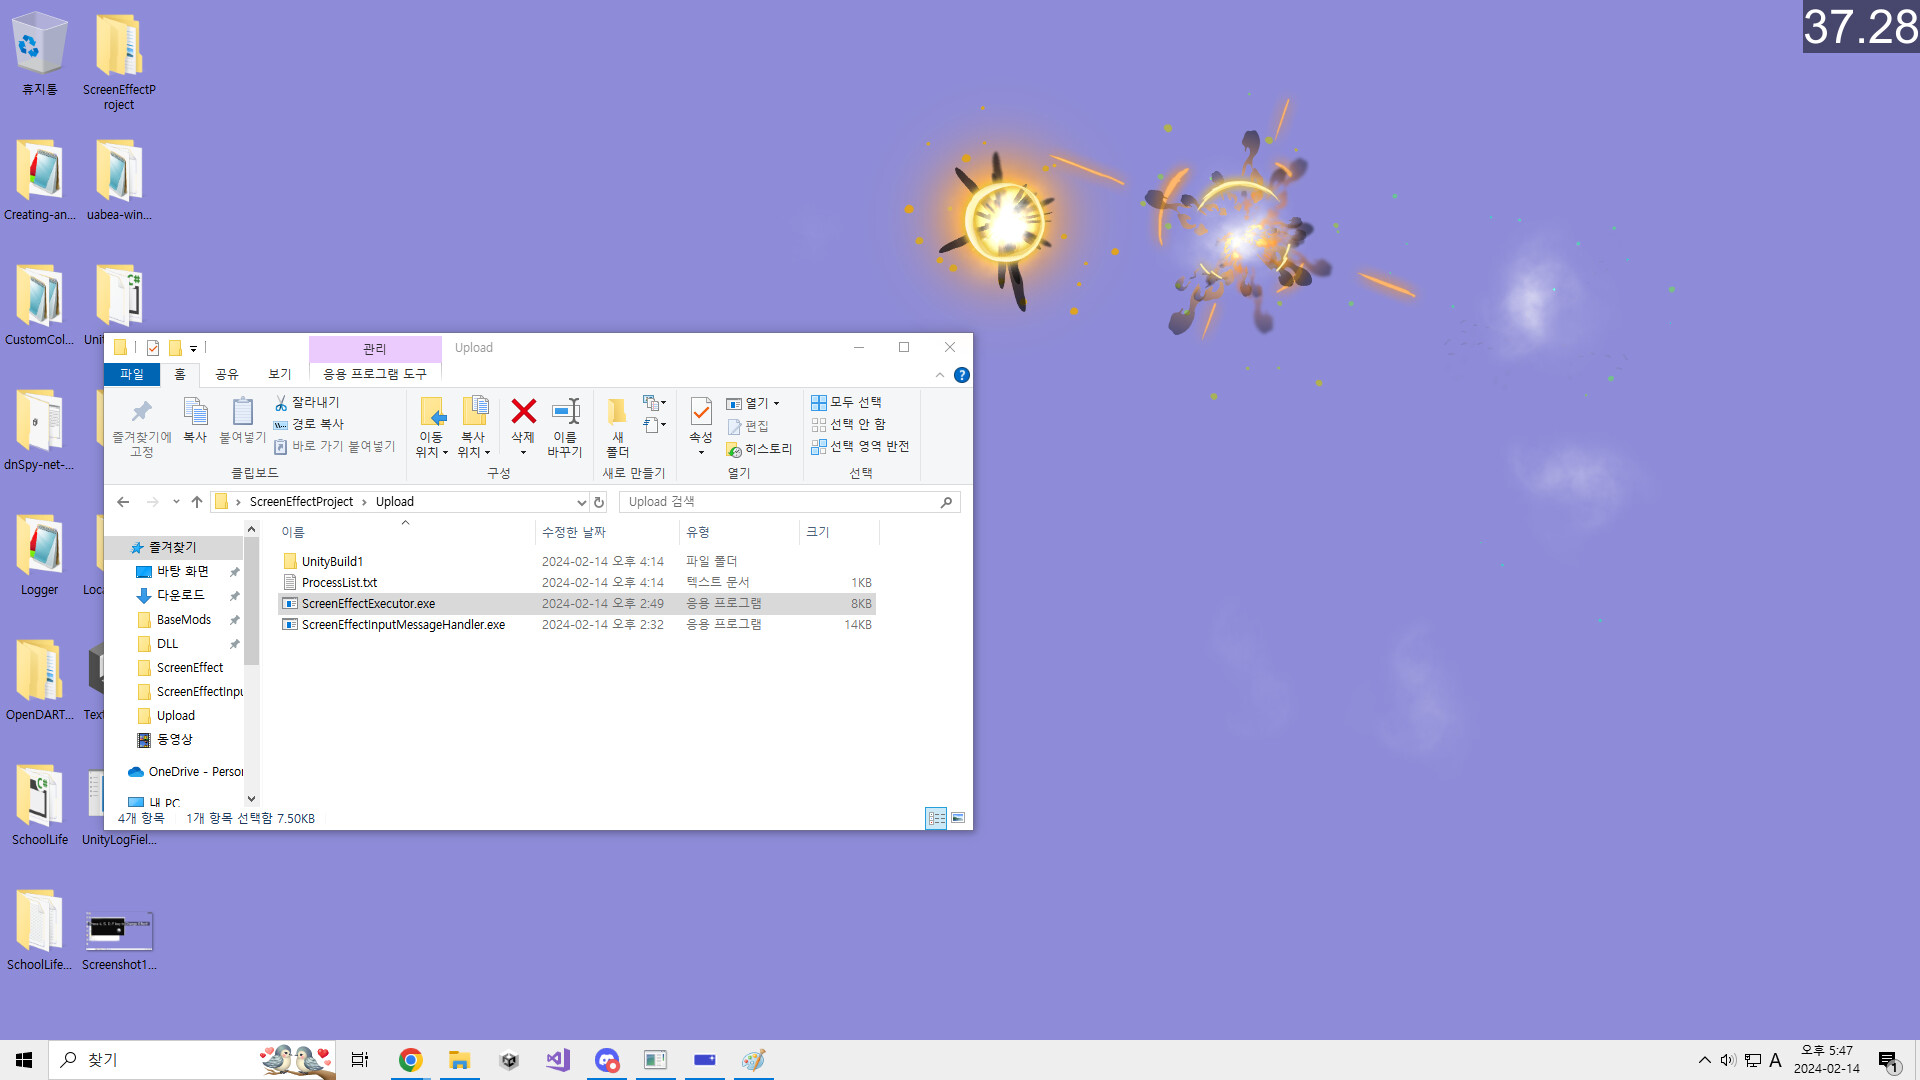Navigate back using the back arrow
The width and height of the screenshot is (1920, 1080).
pos(123,501)
